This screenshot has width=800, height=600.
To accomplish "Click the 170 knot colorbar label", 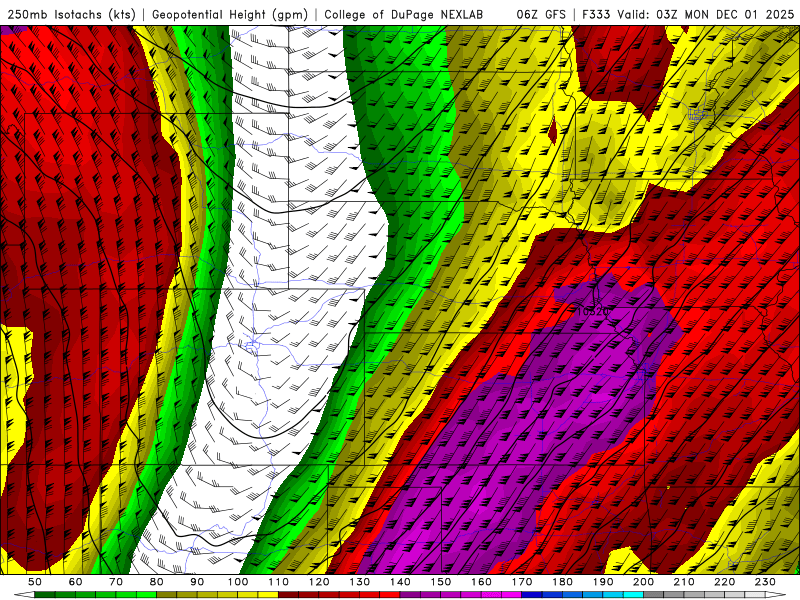I will pyautogui.click(x=522, y=582).
